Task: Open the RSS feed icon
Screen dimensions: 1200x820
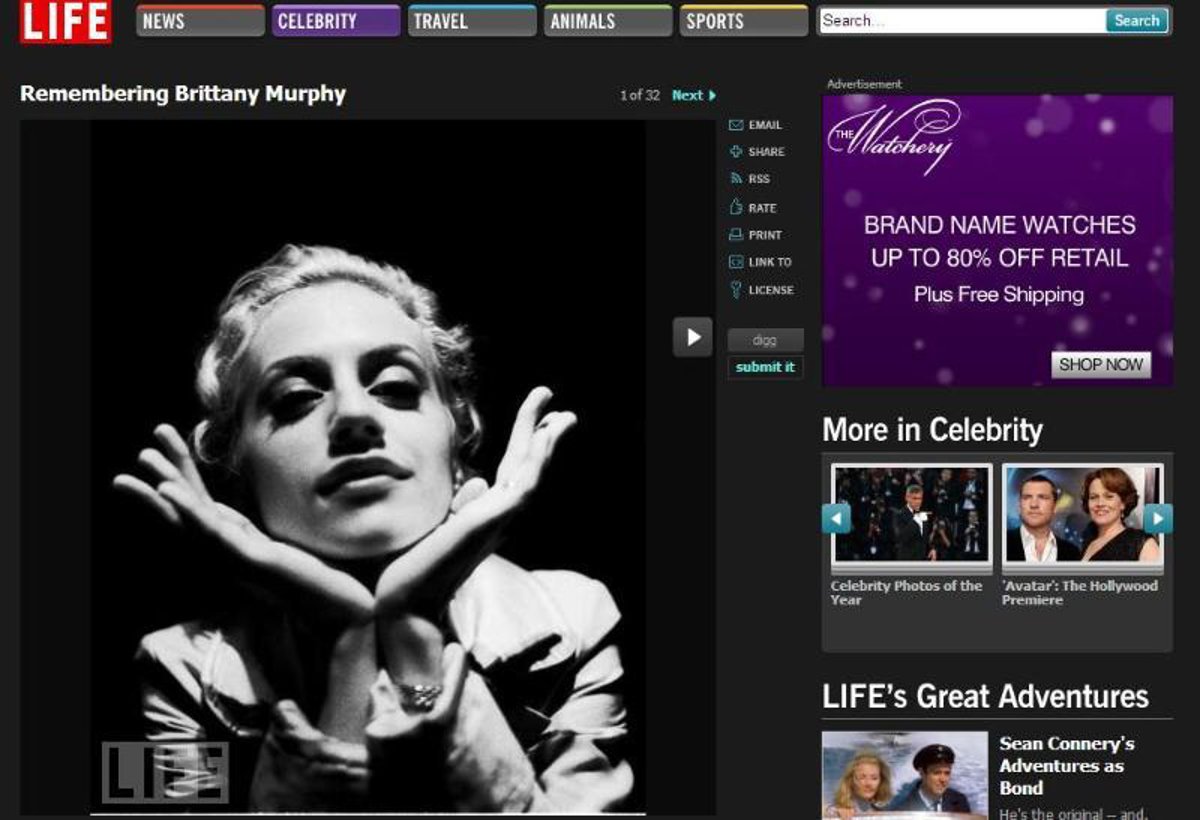Action: tap(736, 179)
